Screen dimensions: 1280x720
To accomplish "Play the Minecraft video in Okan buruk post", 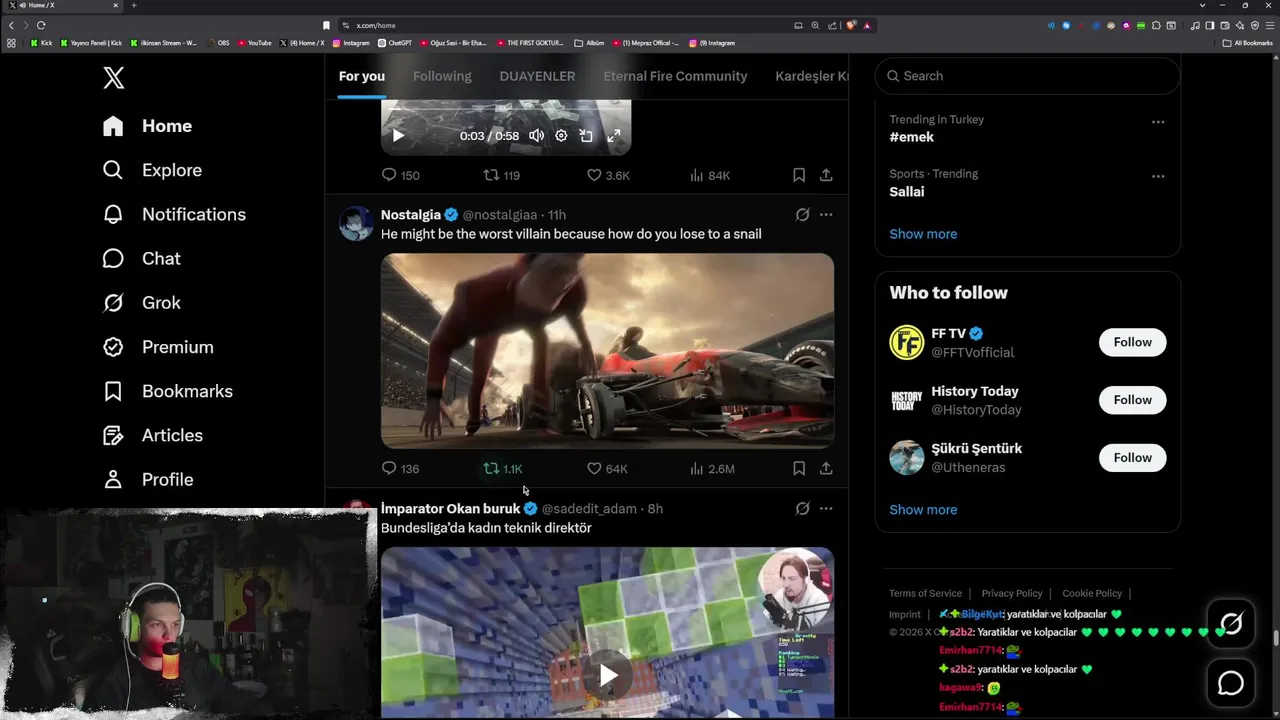I will 608,676.
